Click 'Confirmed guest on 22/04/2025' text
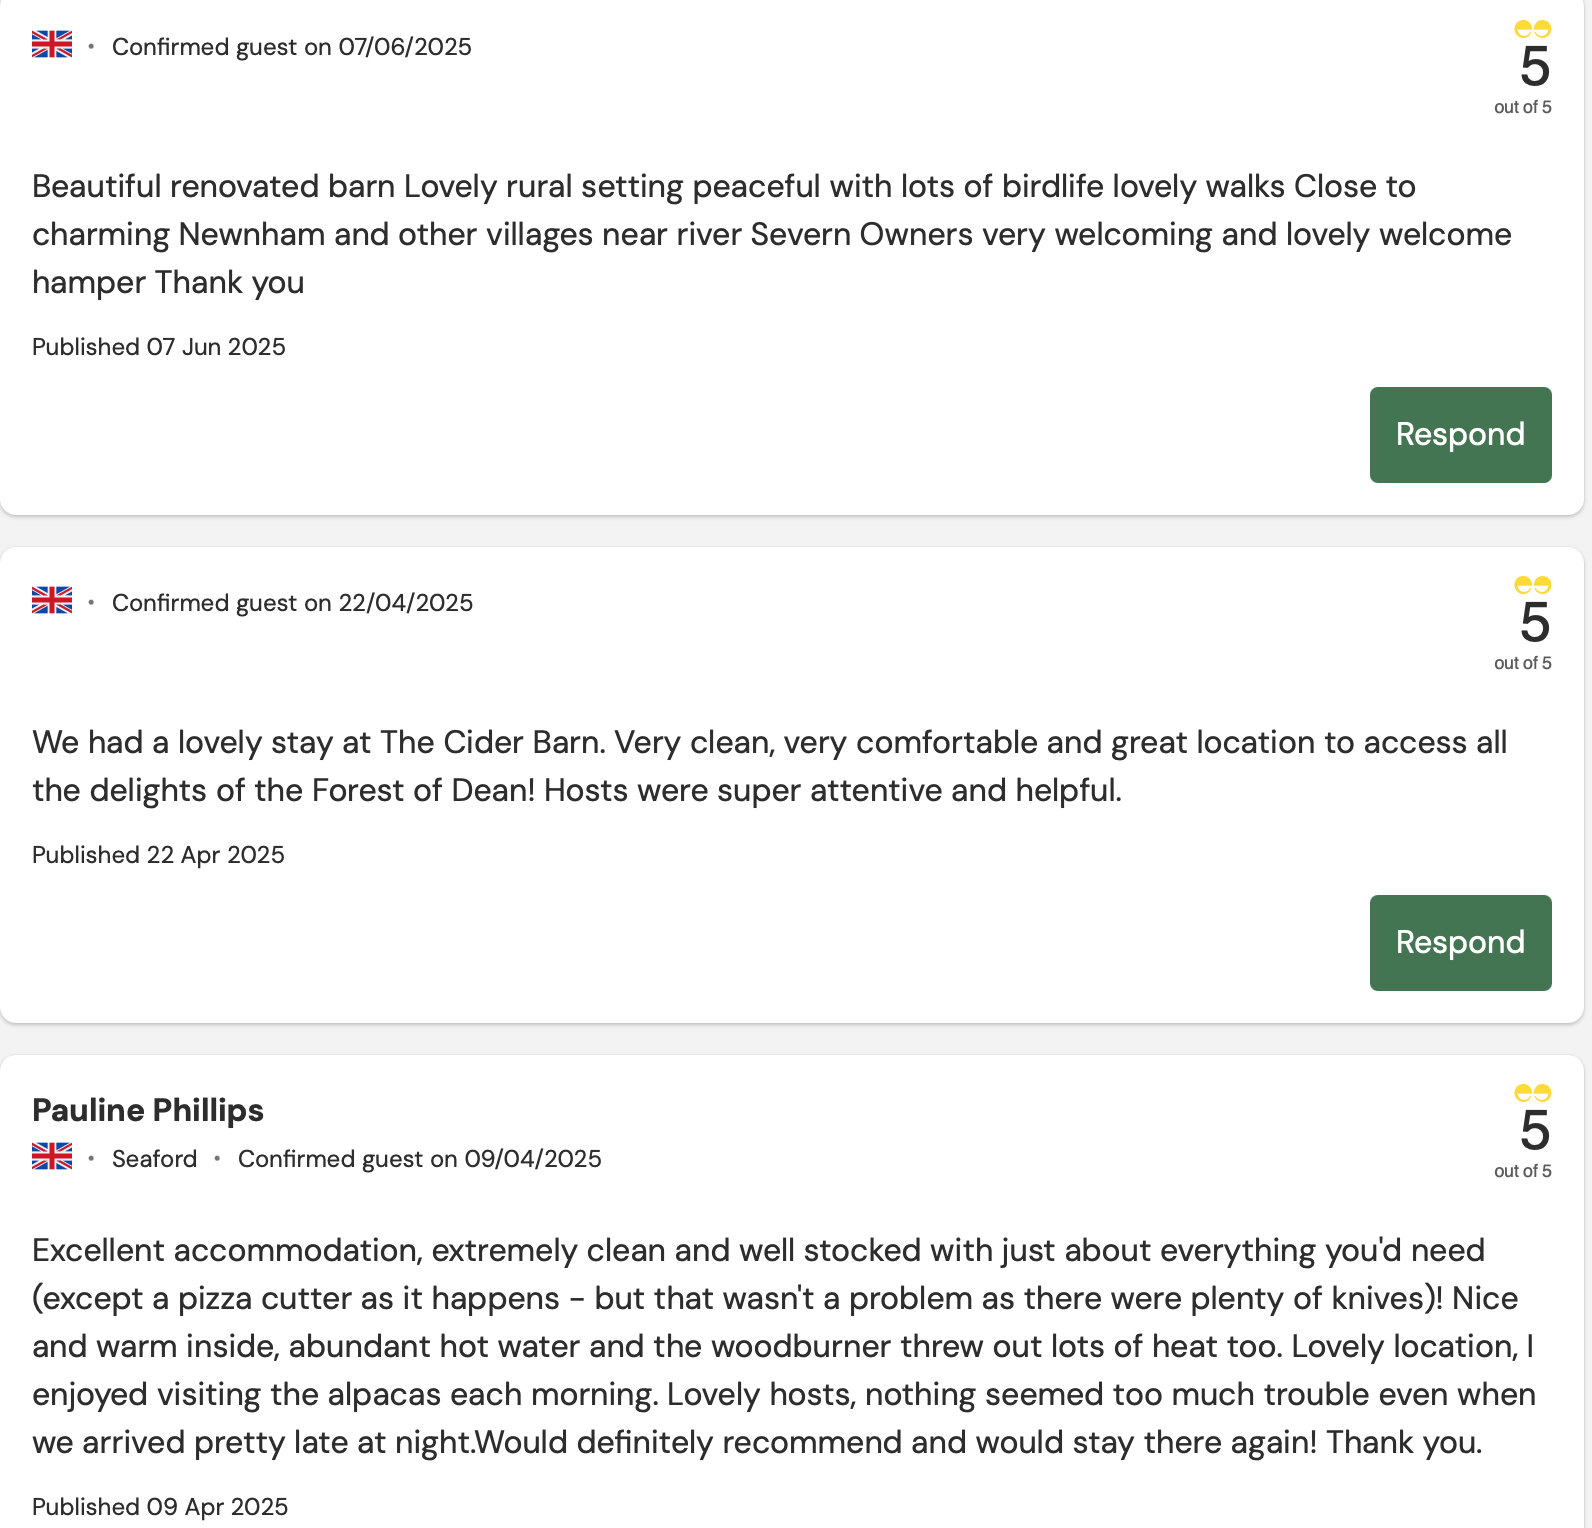The width and height of the screenshot is (1592, 1528). 292,603
